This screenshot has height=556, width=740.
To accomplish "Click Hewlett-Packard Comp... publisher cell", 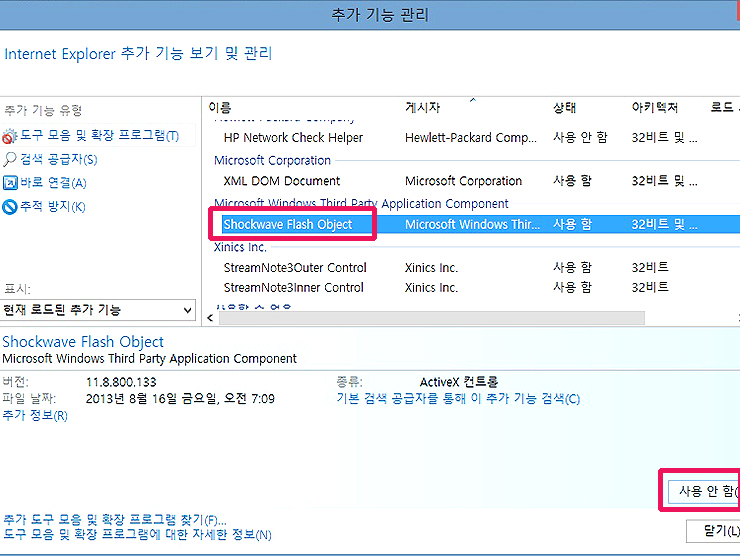I will (471, 137).
